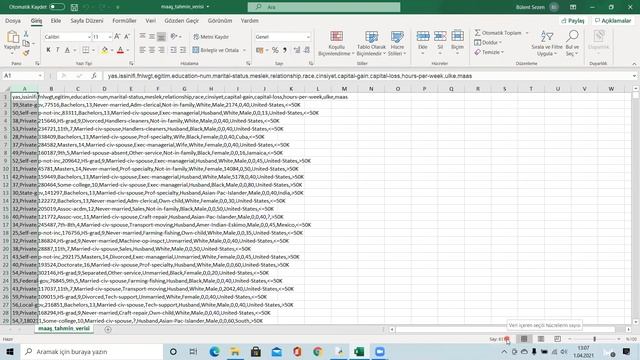Click the taskbar search box
Viewport: 640px width, 360px height.
(92, 351)
